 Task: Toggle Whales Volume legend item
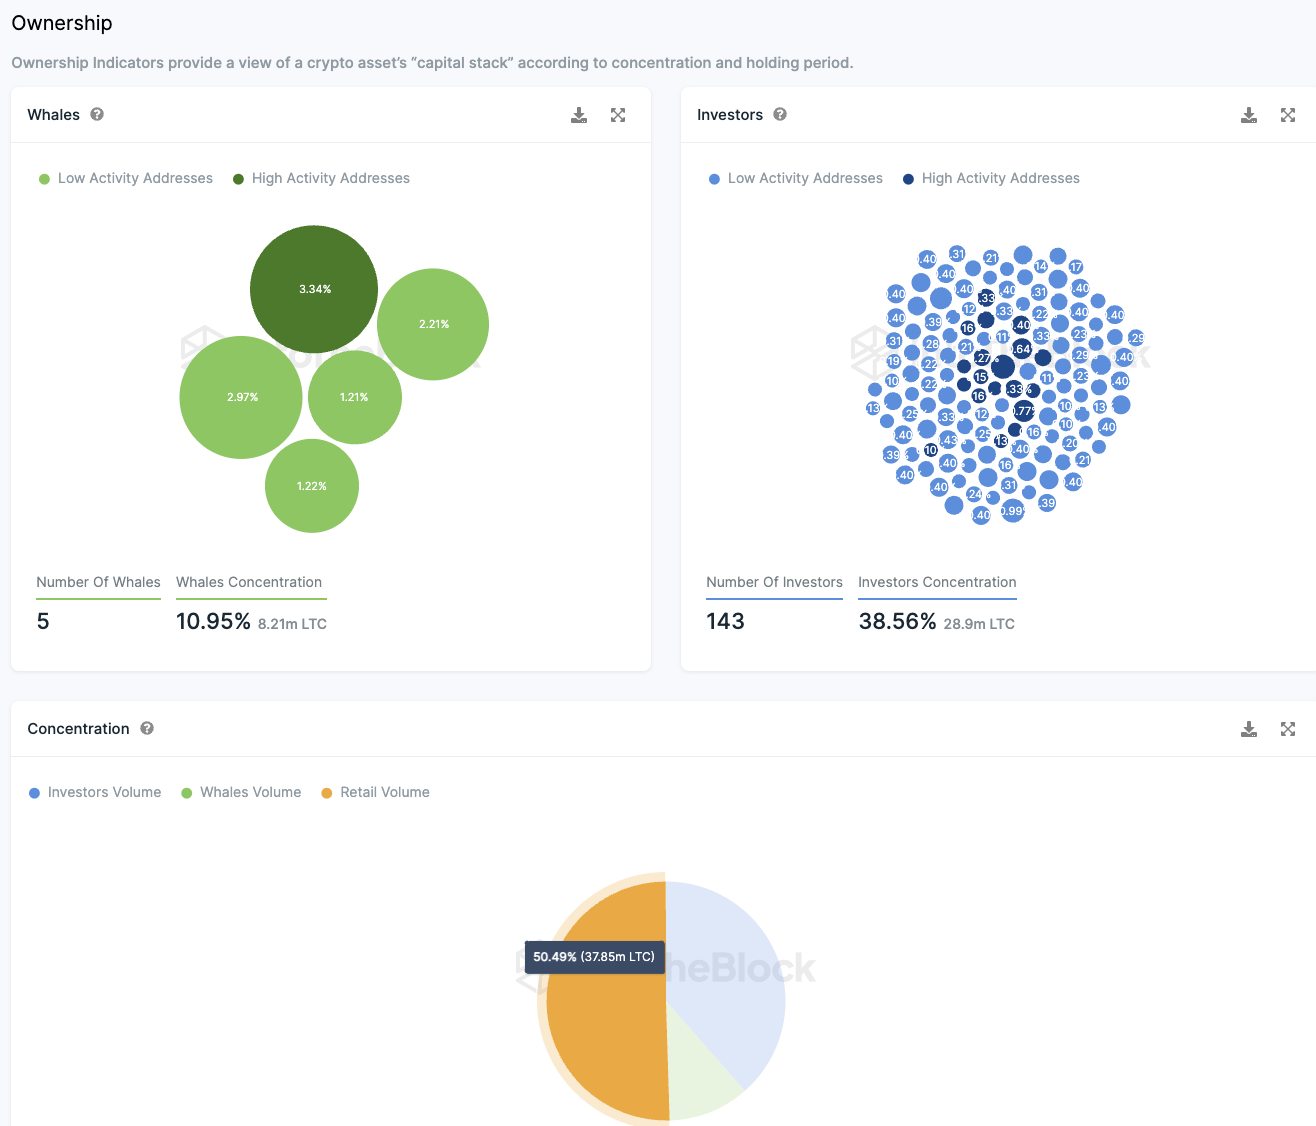click(x=241, y=792)
